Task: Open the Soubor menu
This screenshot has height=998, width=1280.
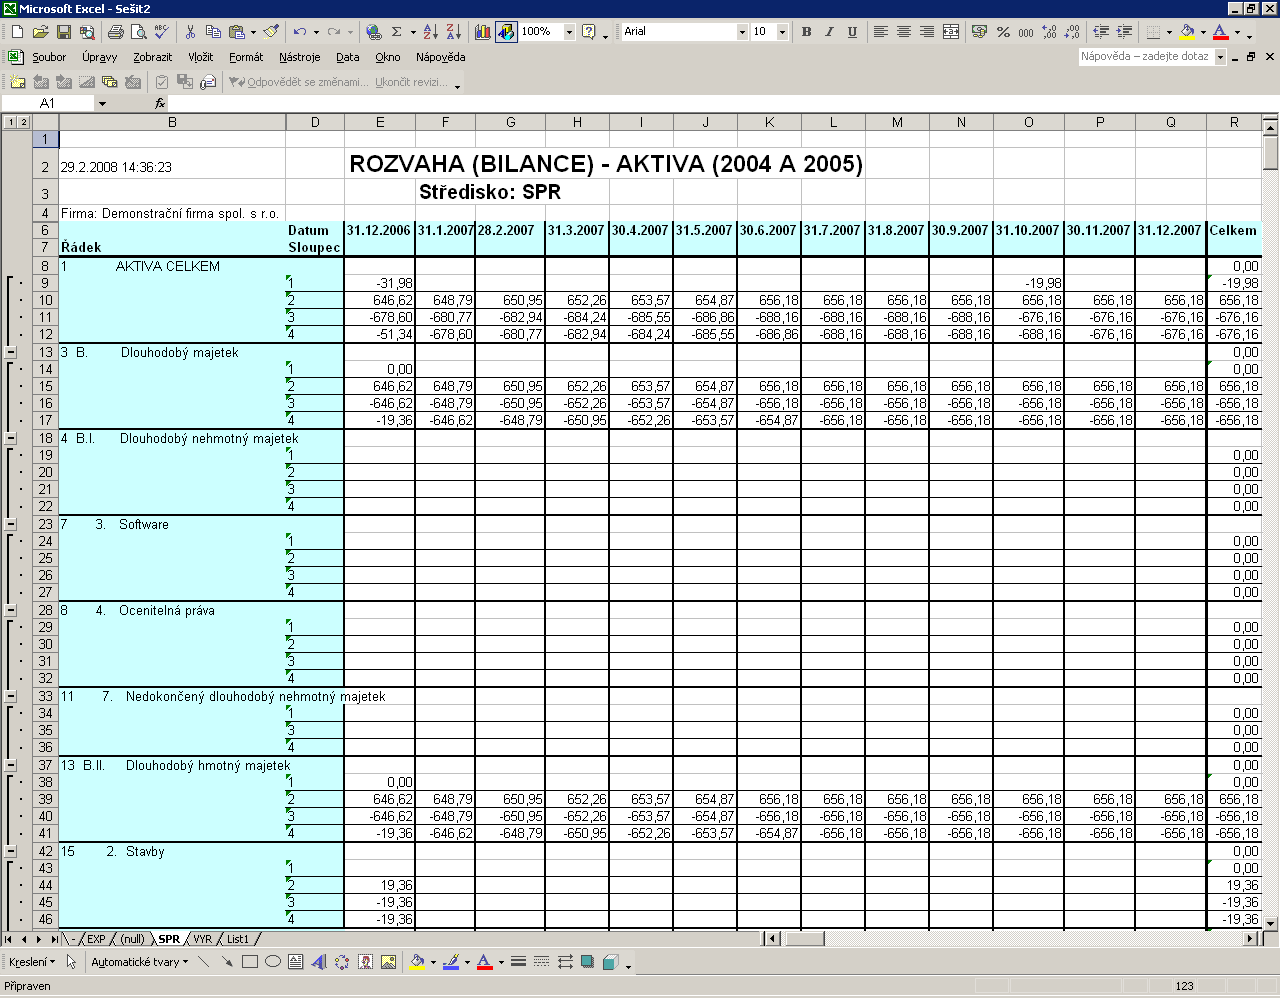Action: [49, 57]
